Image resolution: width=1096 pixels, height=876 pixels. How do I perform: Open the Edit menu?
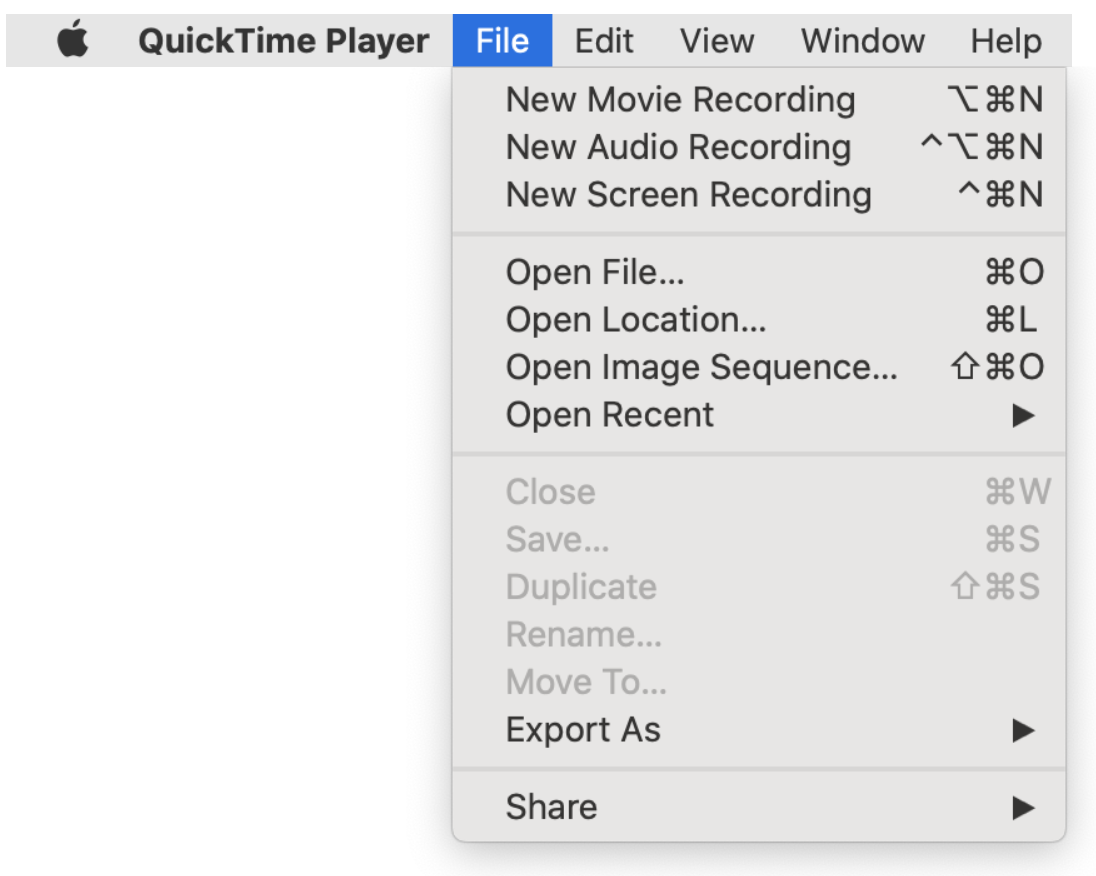(x=604, y=41)
